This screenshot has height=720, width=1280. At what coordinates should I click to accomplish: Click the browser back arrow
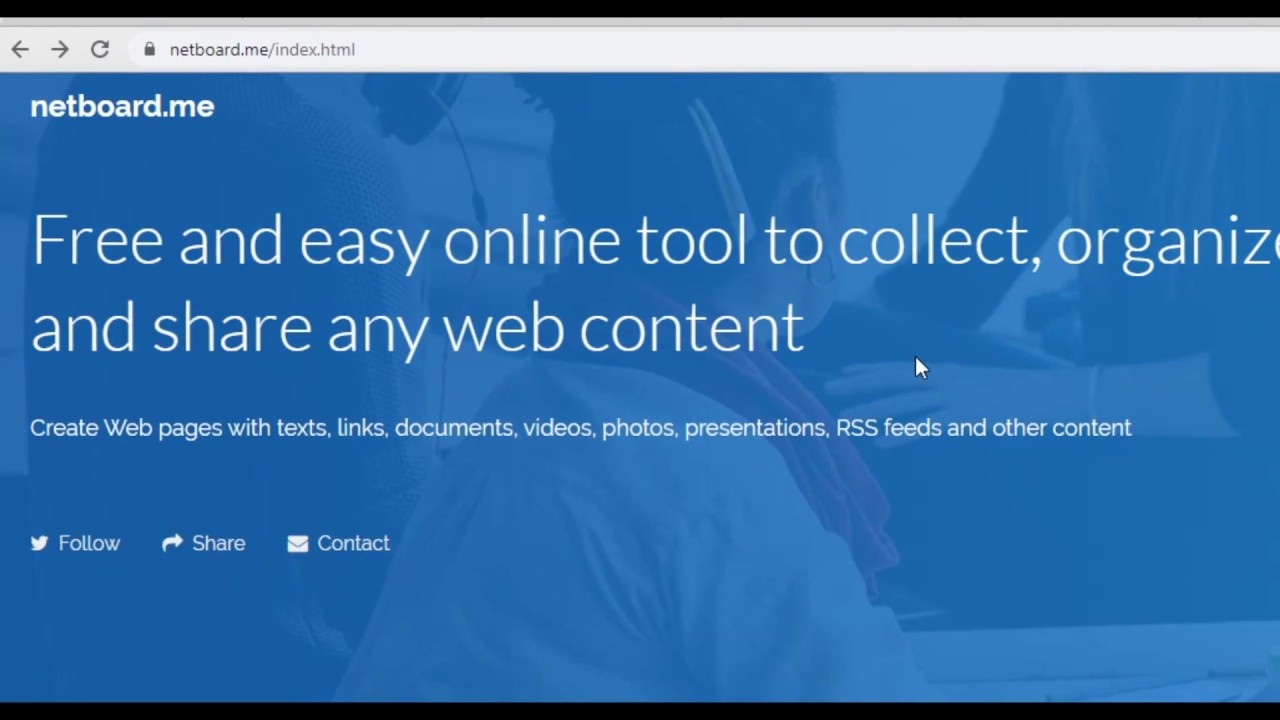pyautogui.click(x=20, y=49)
